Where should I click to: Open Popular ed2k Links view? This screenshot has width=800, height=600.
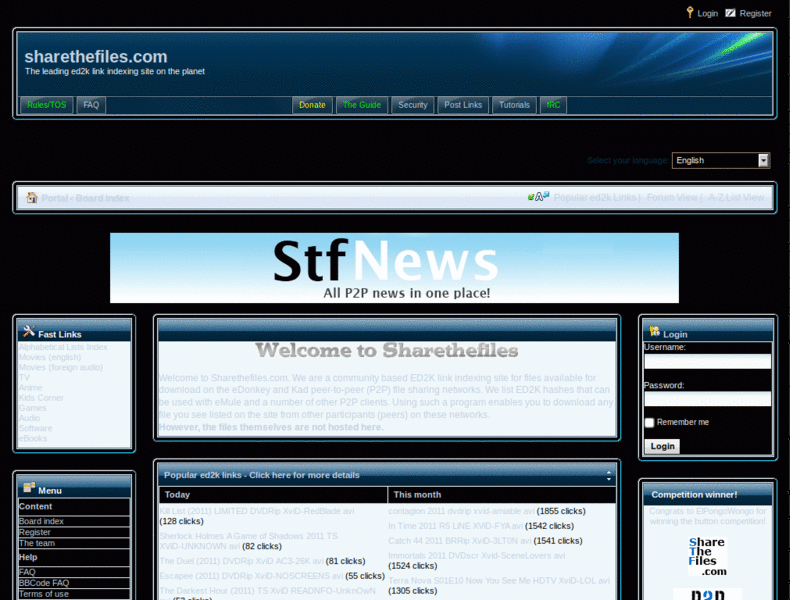click(595, 197)
